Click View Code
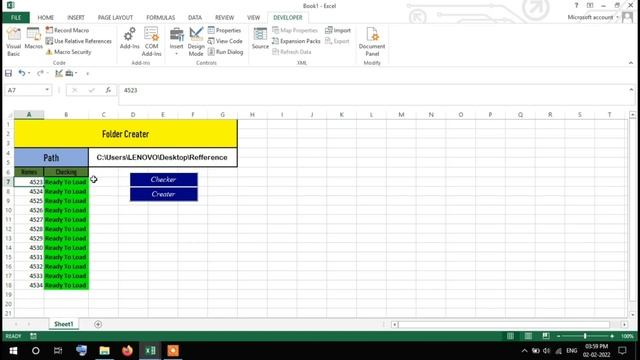Image resolution: width=640 pixels, height=360 pixels. click(225, 41)
